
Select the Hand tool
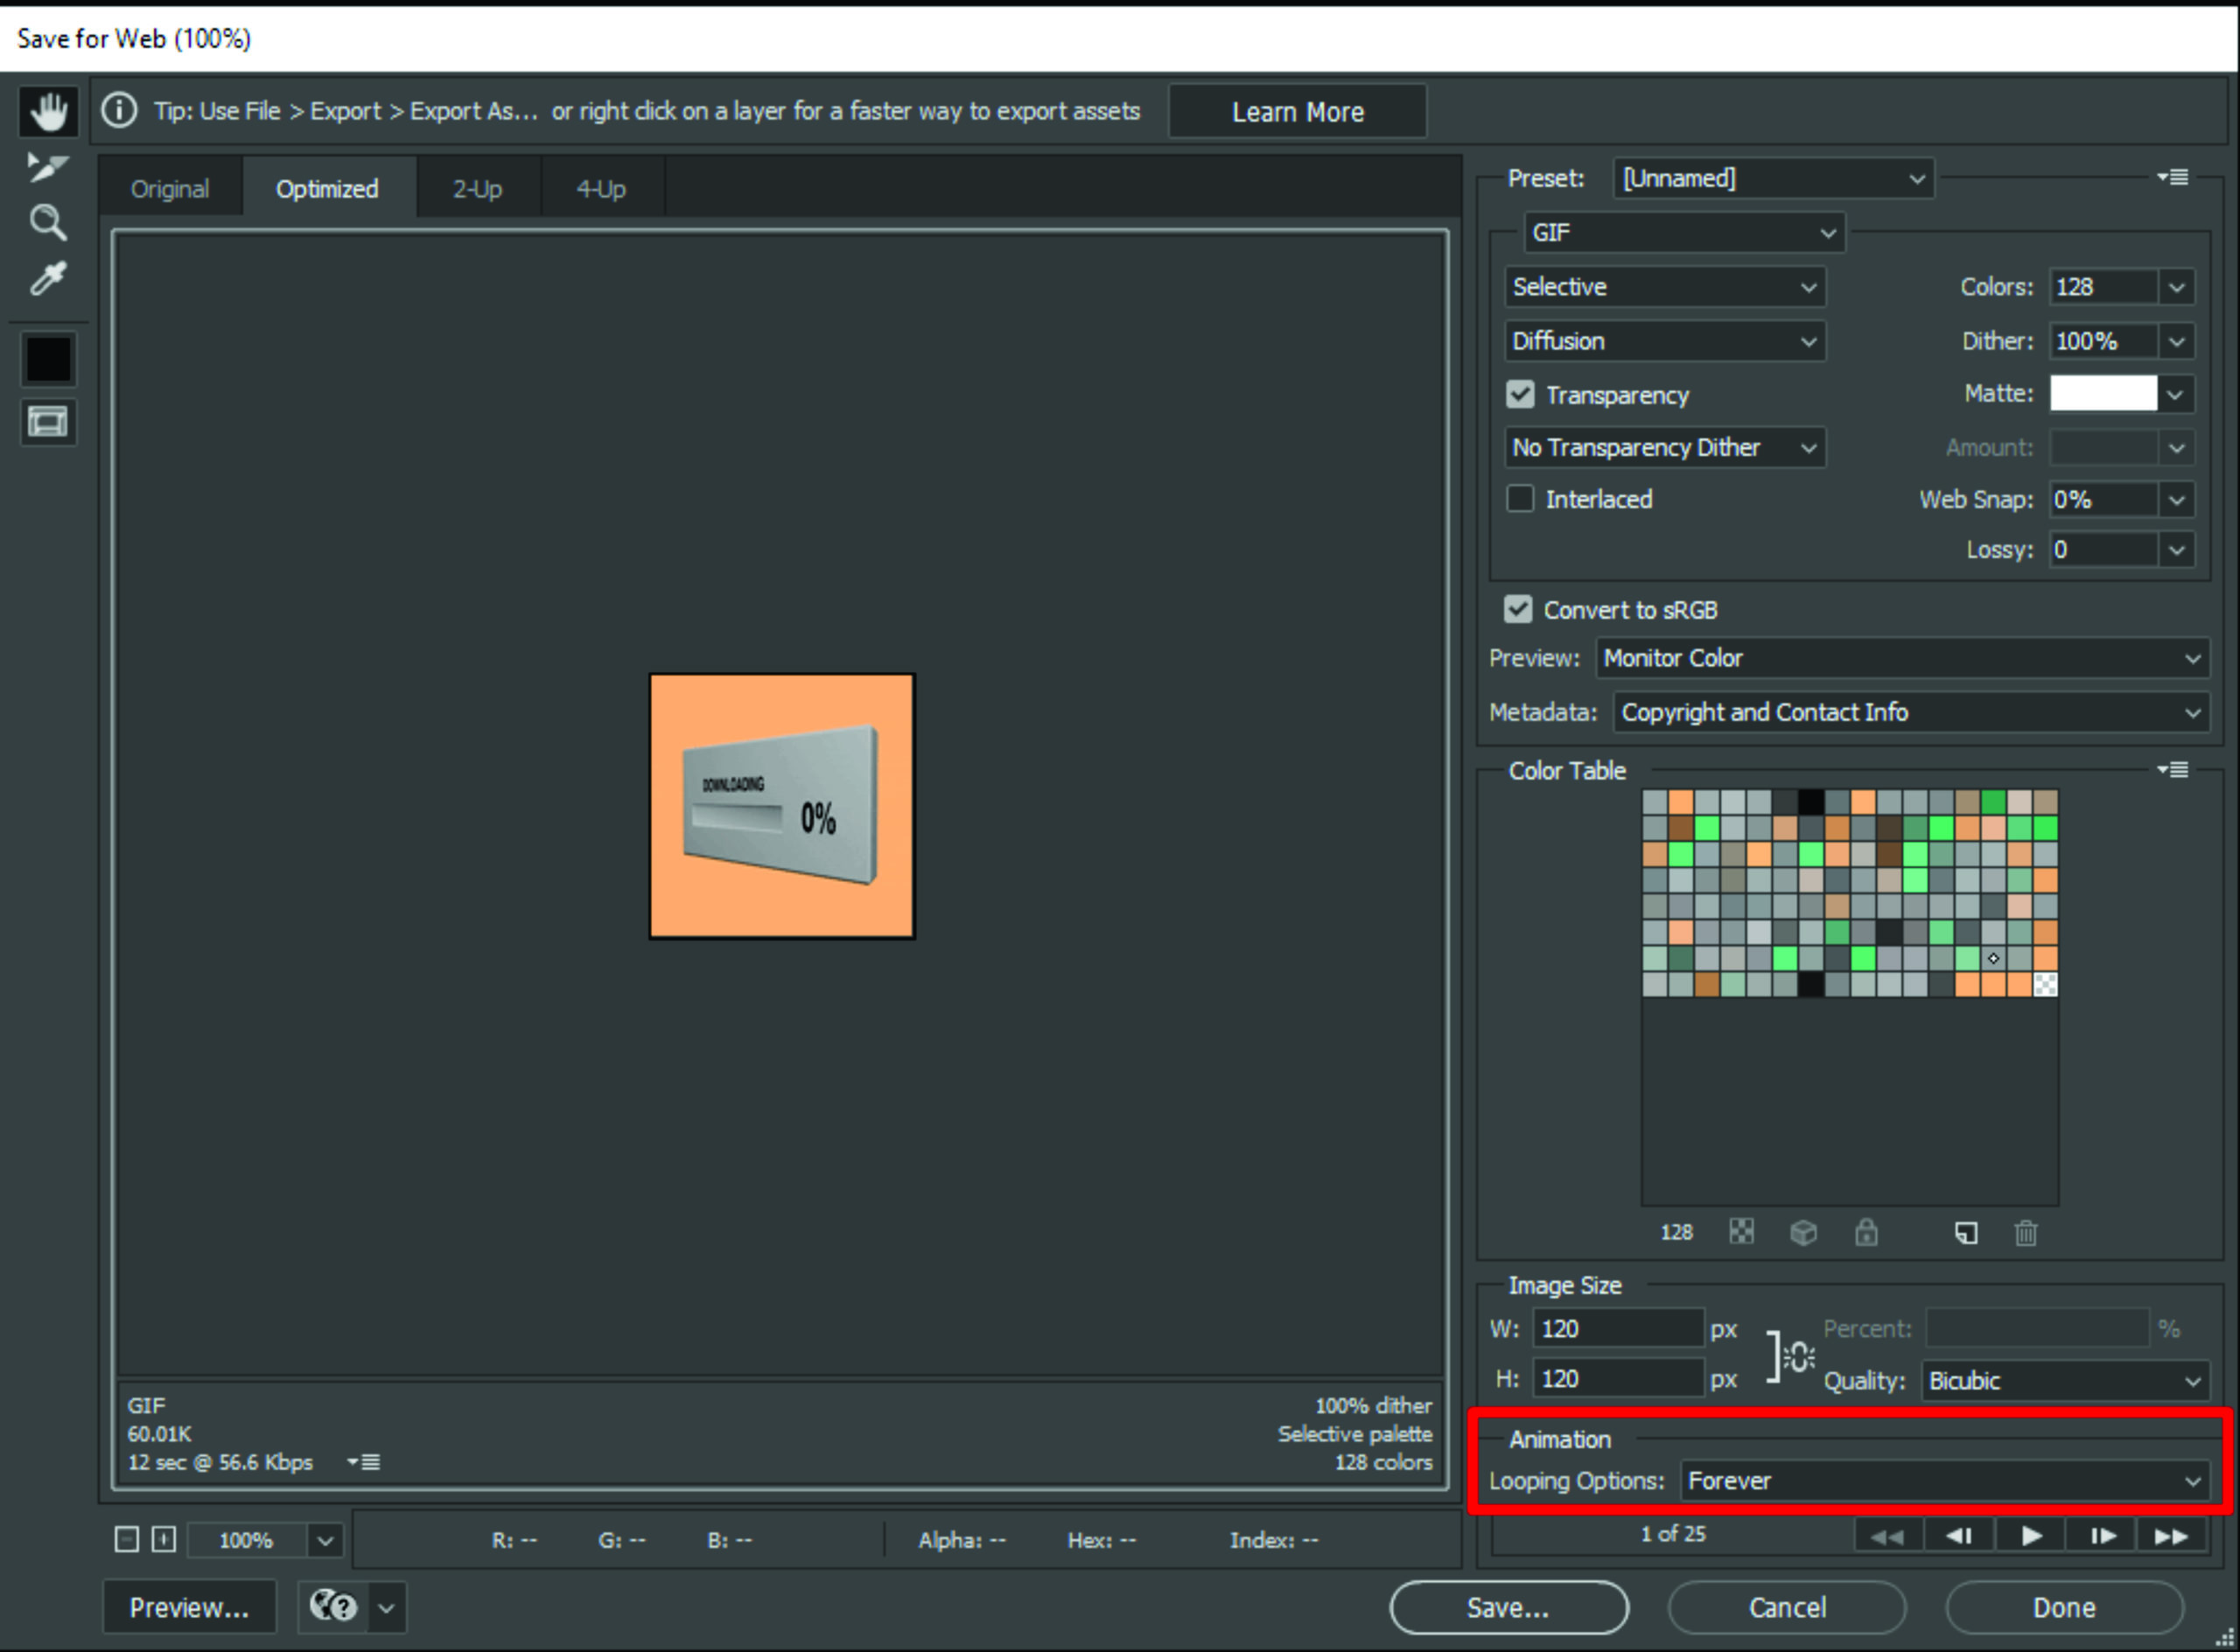(x=47, y=111)
